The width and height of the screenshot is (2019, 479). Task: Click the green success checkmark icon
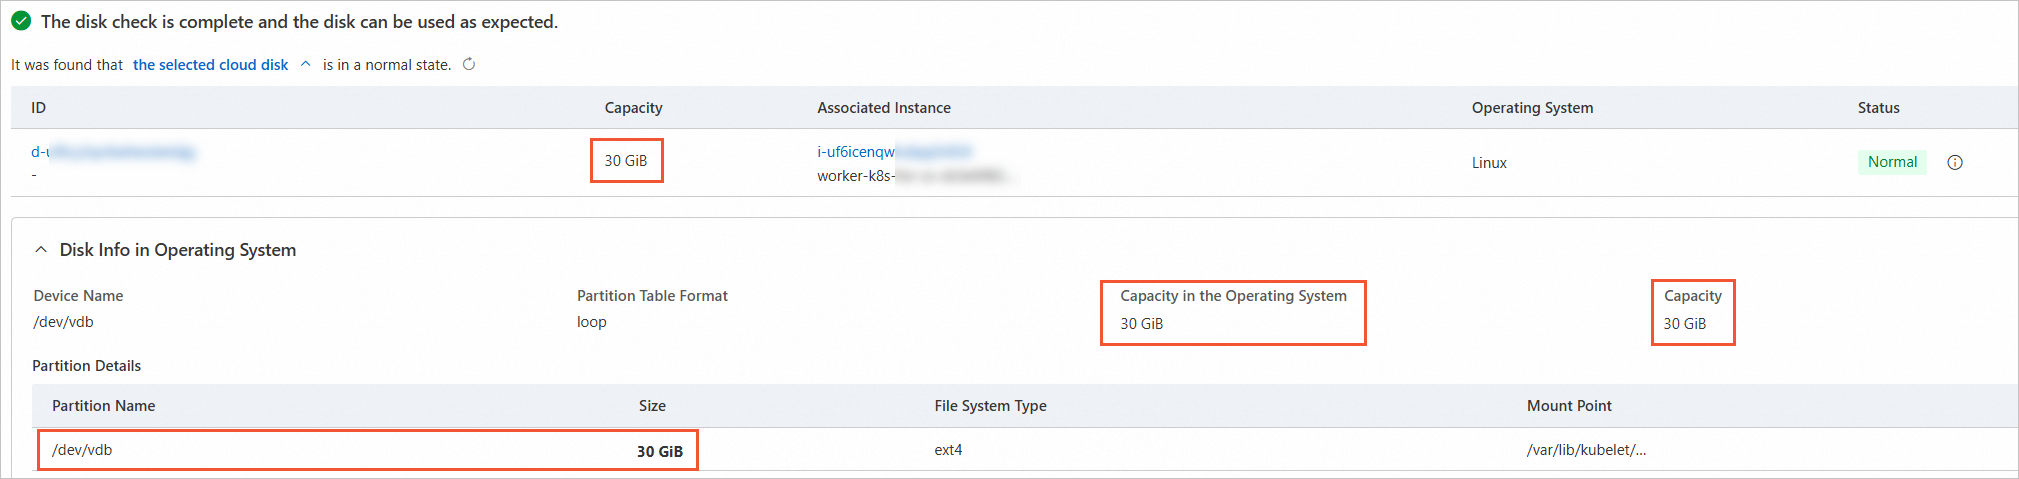point(21,21)
